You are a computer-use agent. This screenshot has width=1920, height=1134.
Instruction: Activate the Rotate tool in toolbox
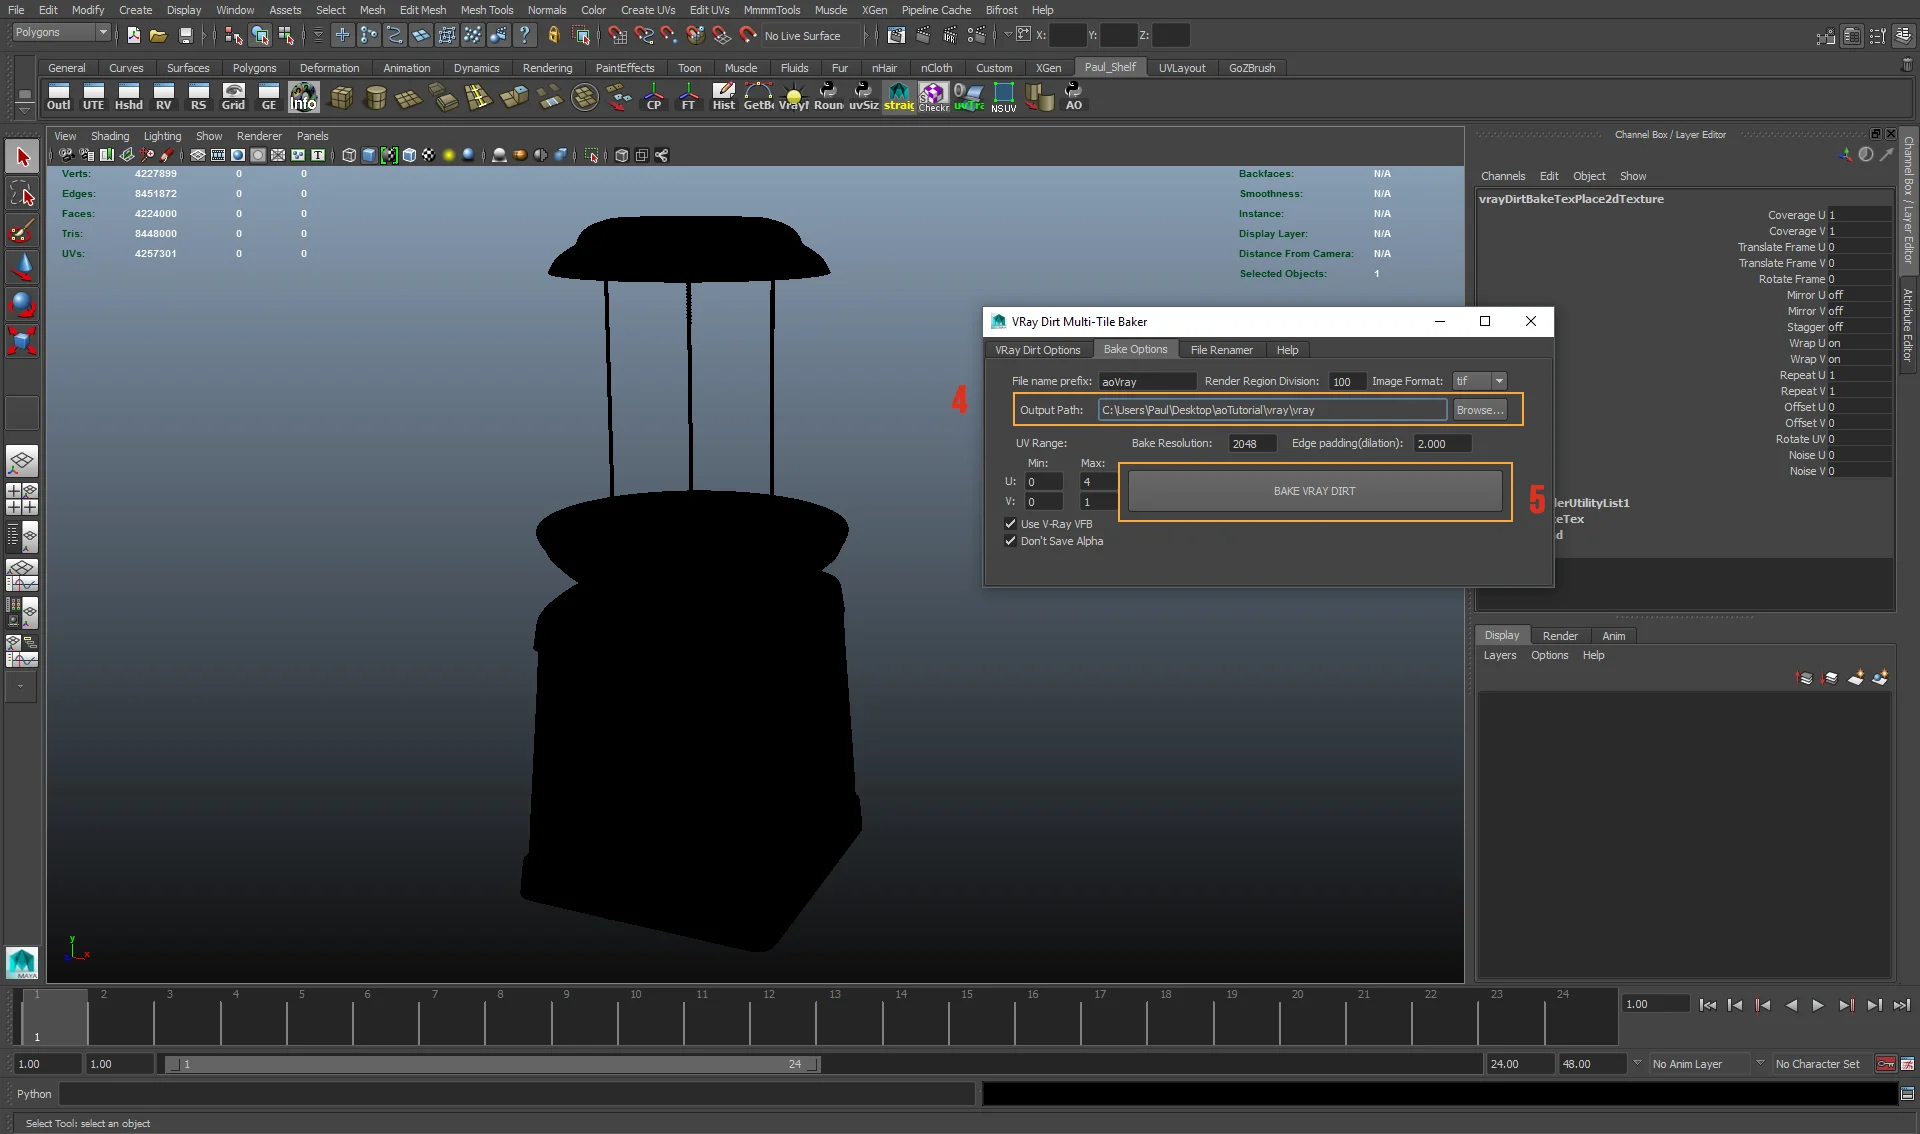(x=22, y=304)
